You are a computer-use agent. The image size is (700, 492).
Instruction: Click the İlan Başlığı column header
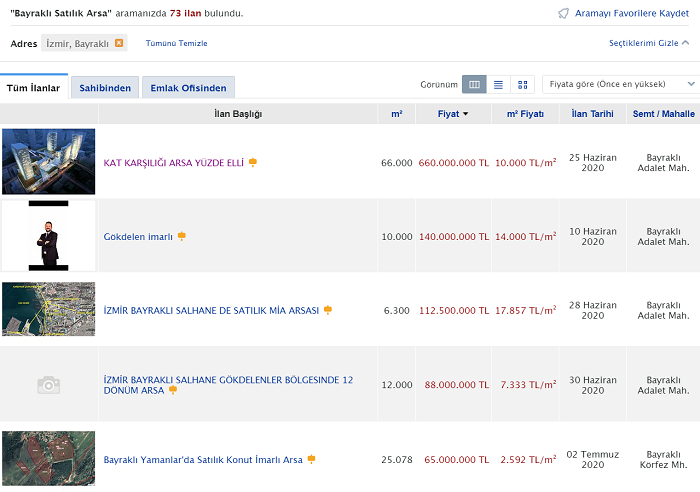point(238,114)
